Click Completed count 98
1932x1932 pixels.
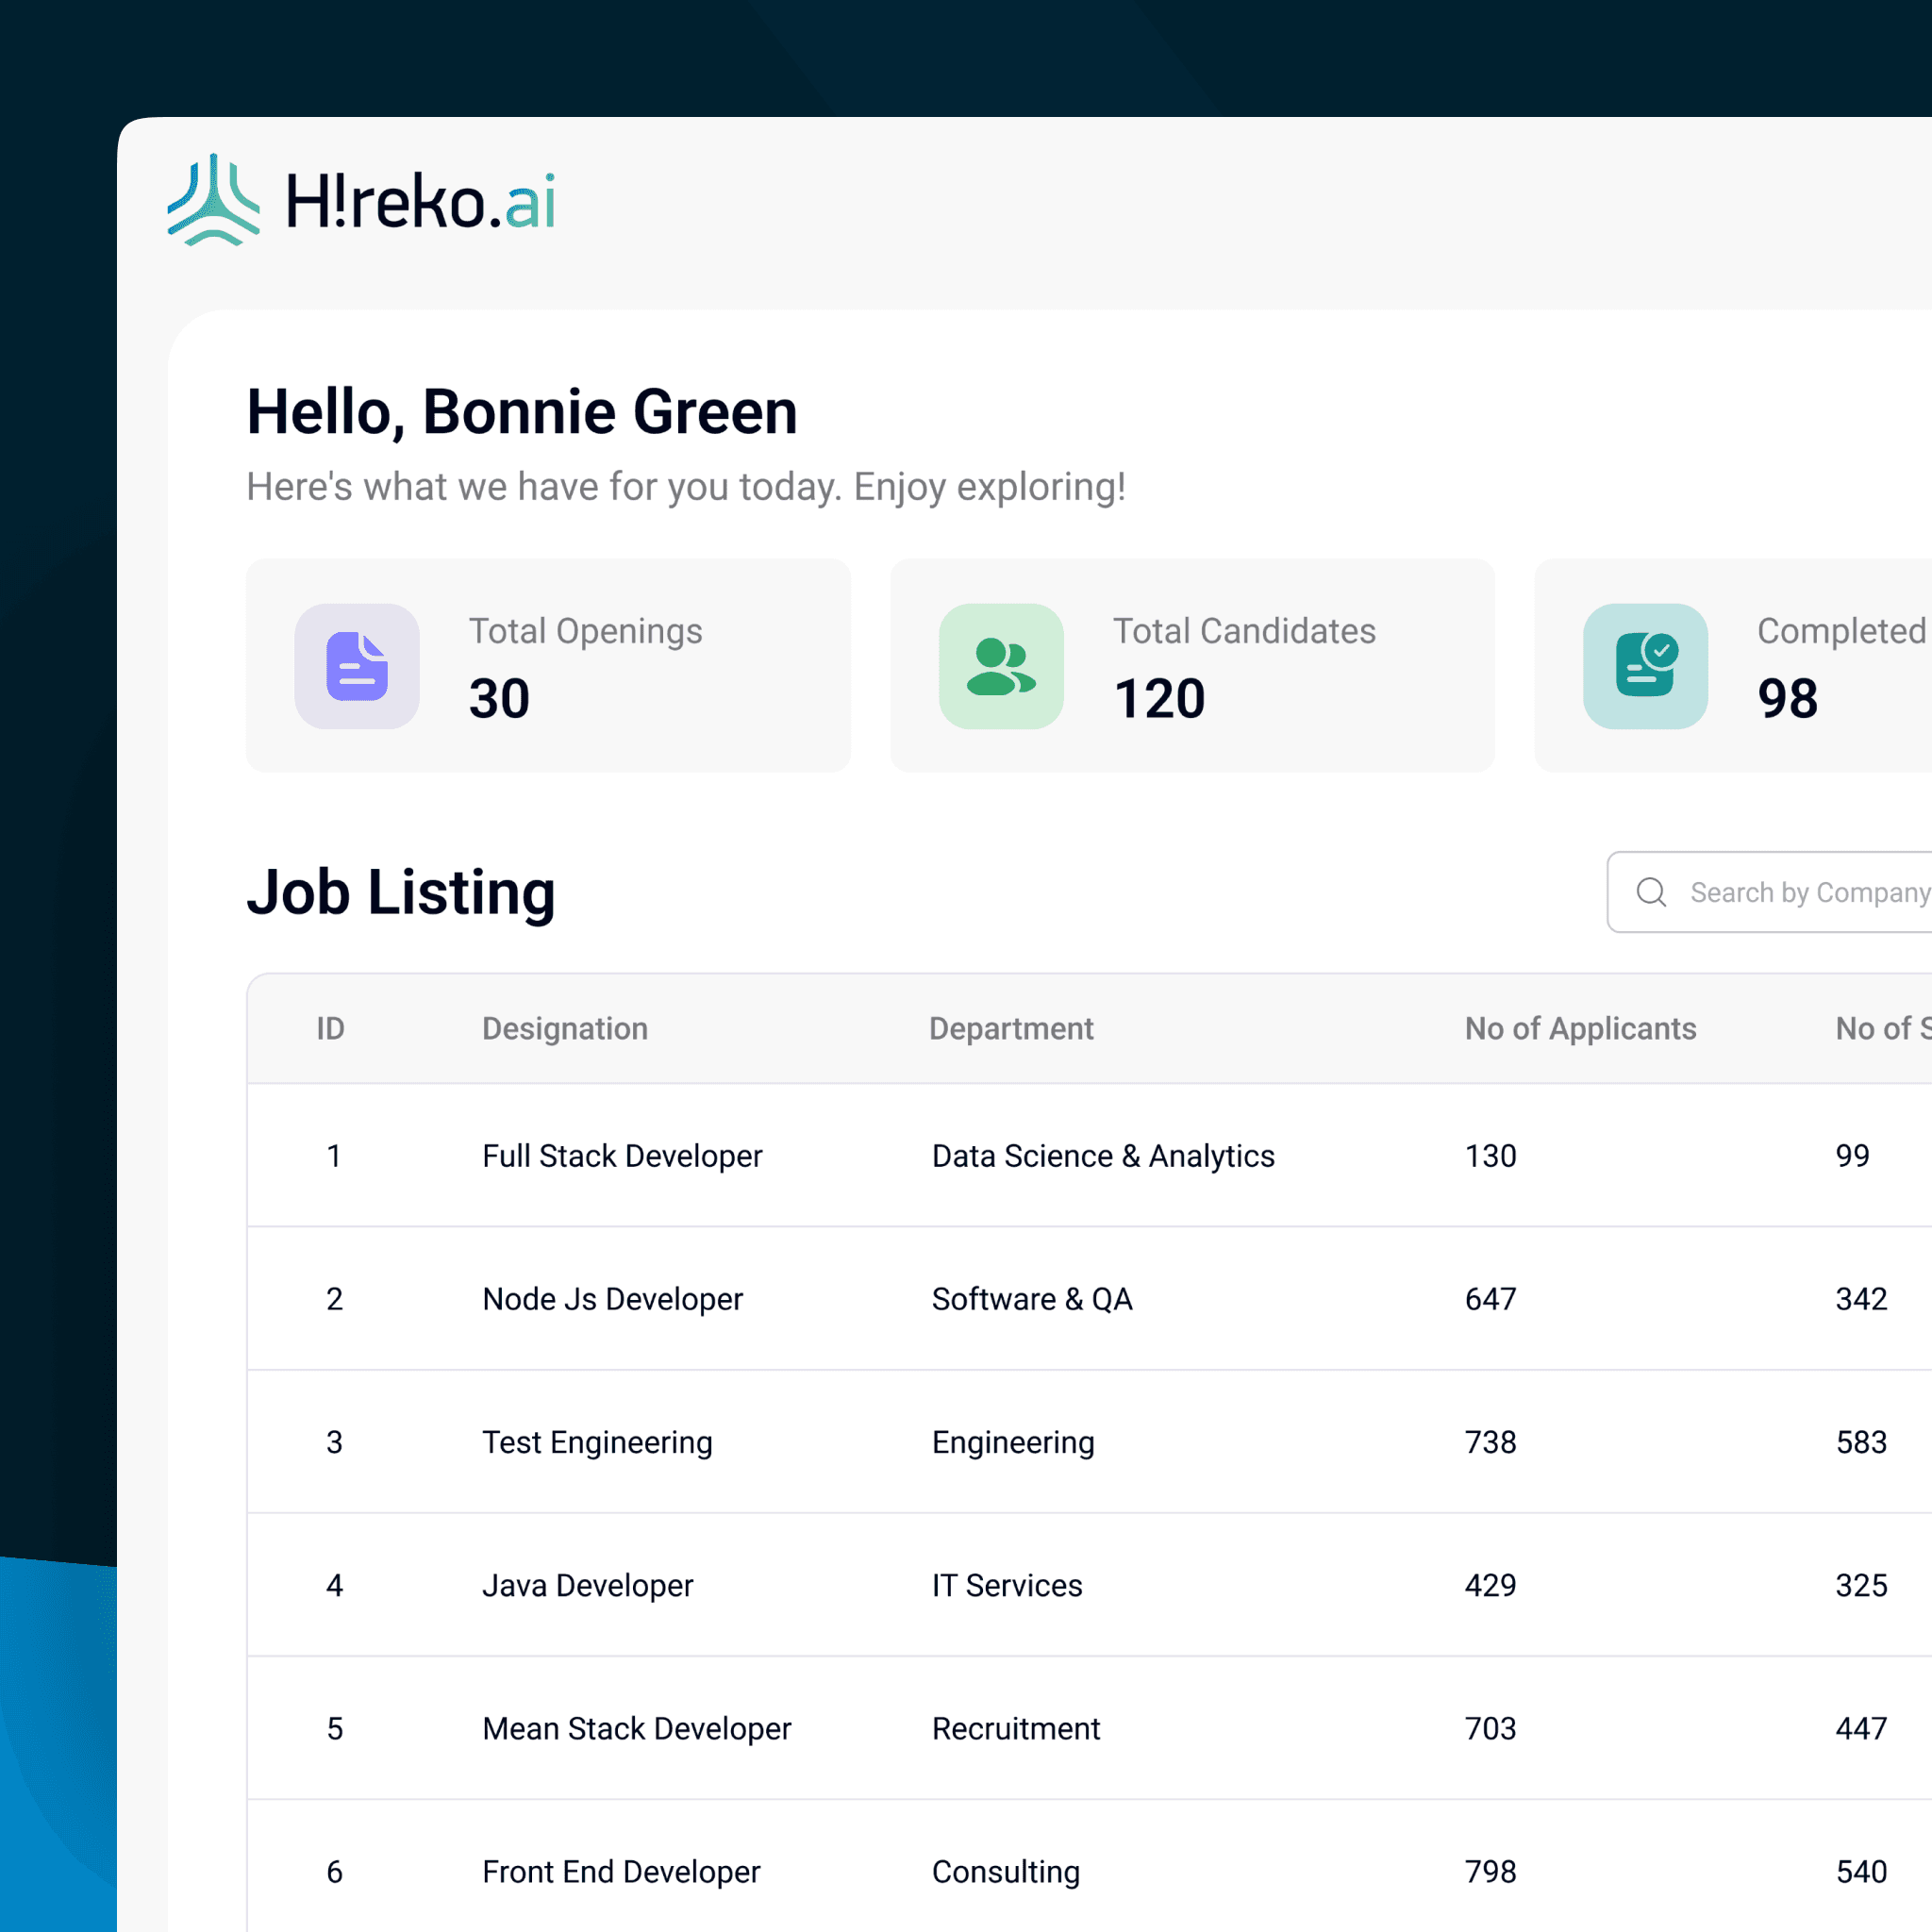(1787, 698)
